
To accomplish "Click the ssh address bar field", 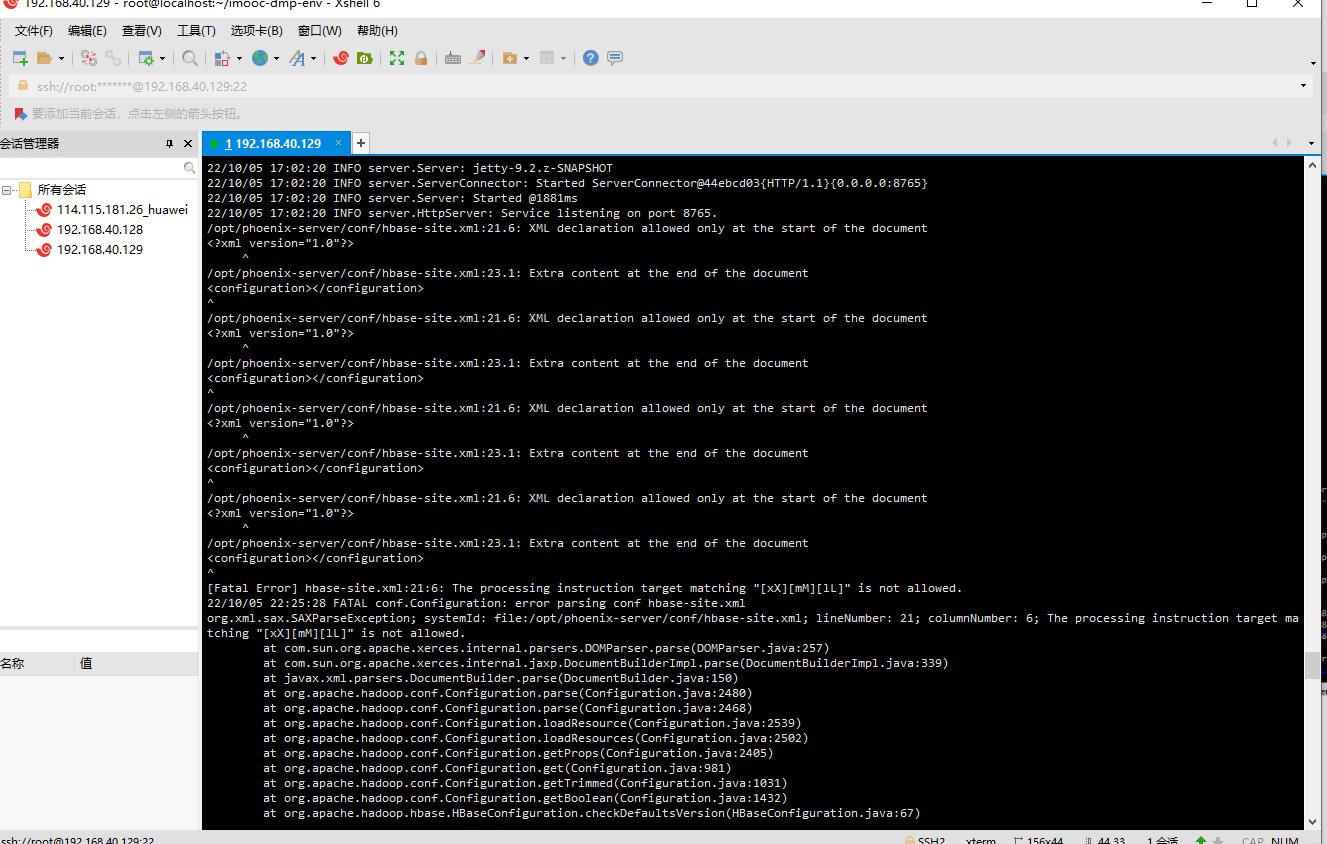I will tap(660, 86).
